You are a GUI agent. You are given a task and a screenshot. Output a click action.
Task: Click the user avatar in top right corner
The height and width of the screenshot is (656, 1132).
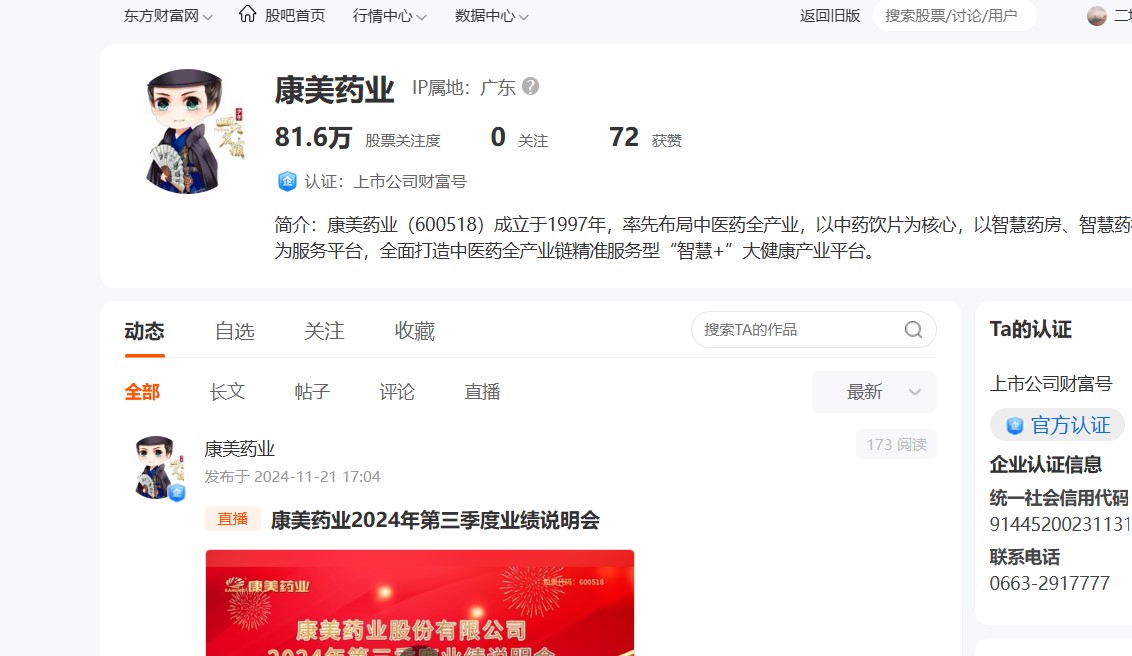click(1097, 16)
